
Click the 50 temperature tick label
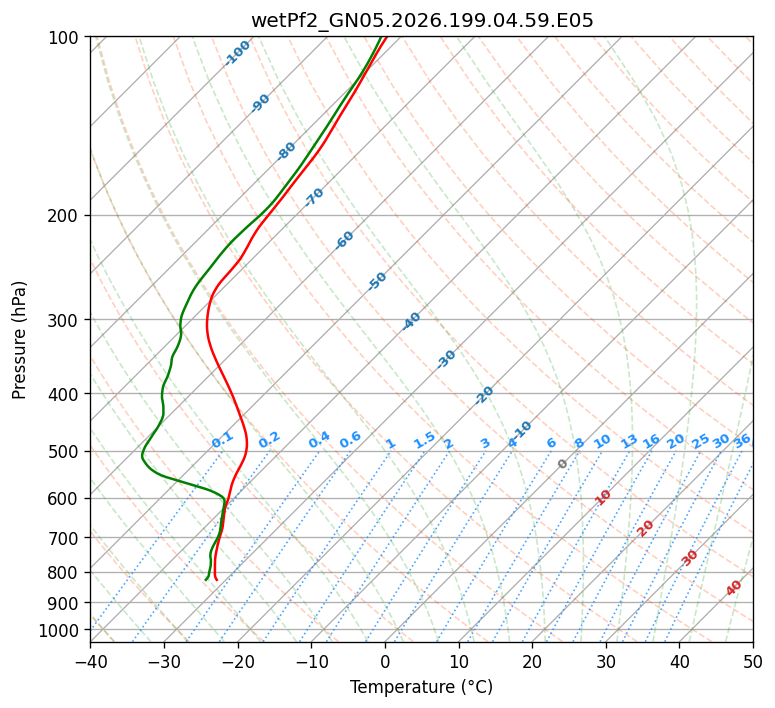coord(753,661)
